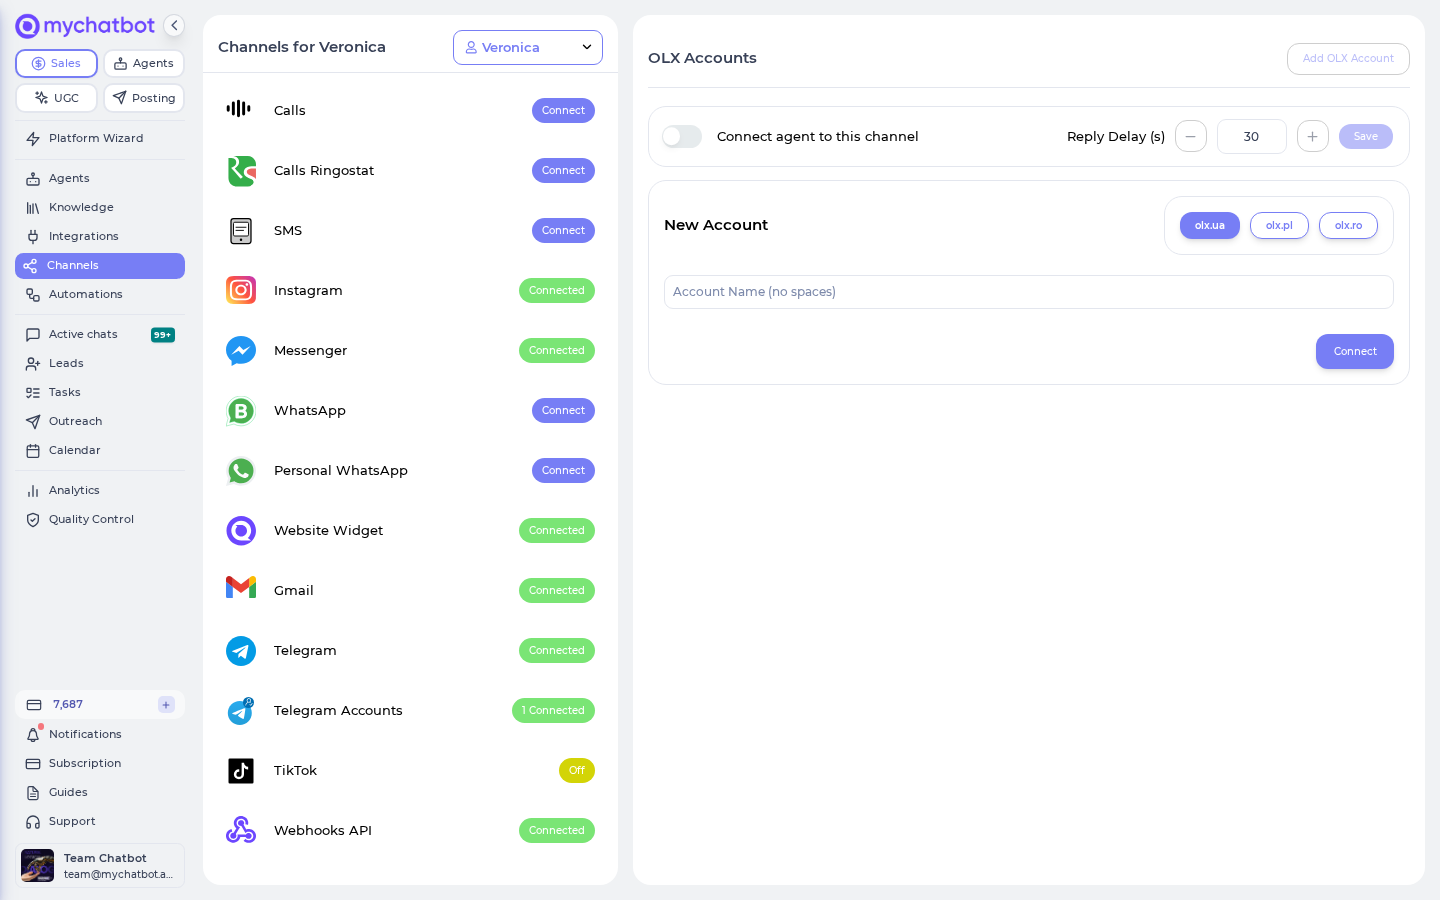Click 1 Connected for Telegram Accounts
This screenshot has width=1440, height=900.
coord(553,711)
